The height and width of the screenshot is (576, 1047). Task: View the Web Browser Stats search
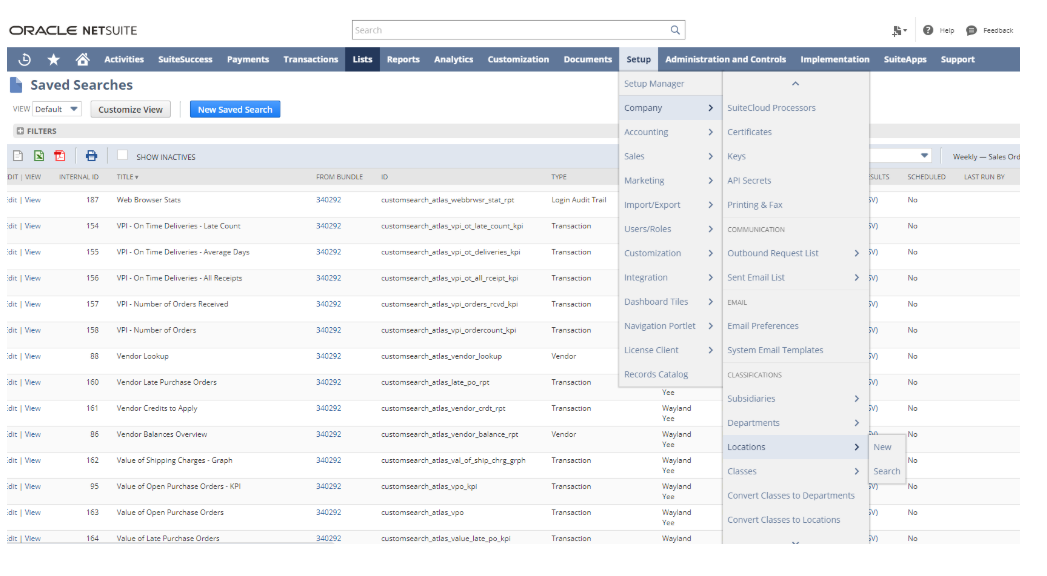pyautogui.click(x=33, y=200)
